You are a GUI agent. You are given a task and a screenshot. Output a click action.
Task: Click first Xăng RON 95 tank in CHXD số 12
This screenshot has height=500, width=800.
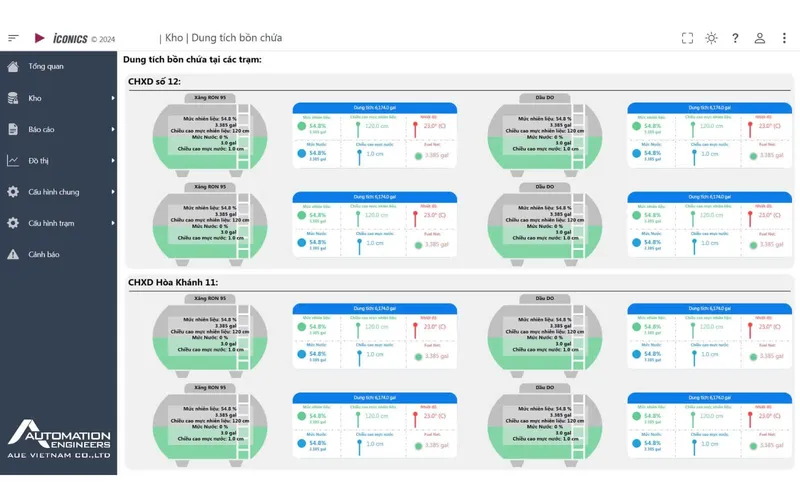click(210, 136)
